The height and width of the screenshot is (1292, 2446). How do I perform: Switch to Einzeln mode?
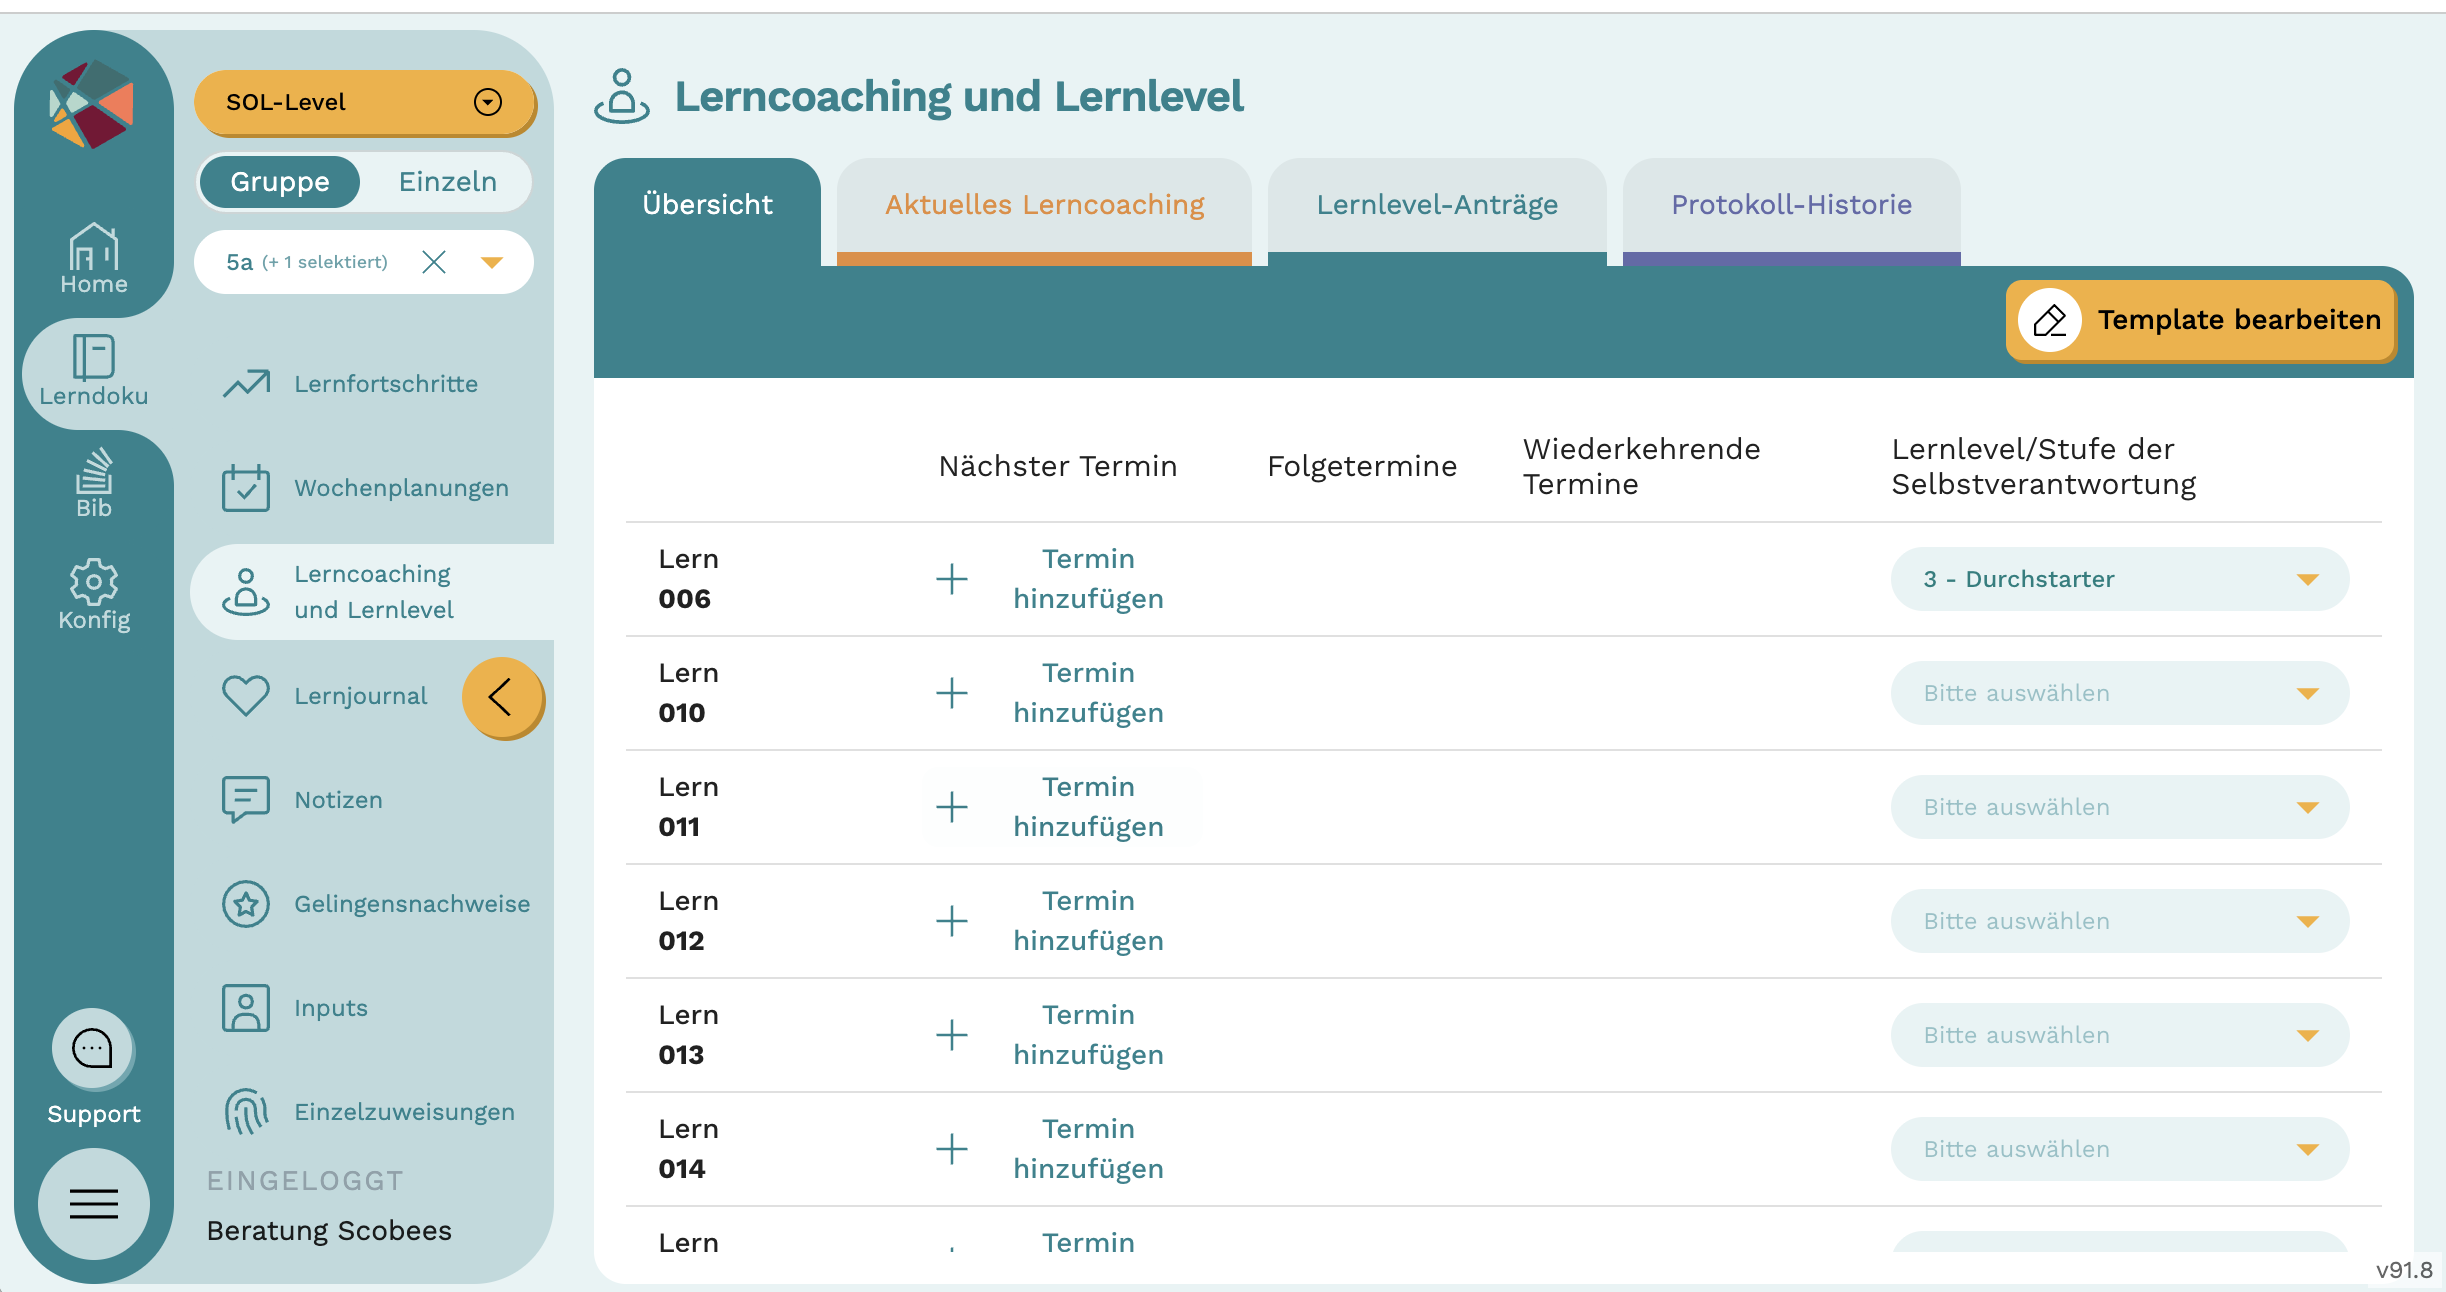448,182
